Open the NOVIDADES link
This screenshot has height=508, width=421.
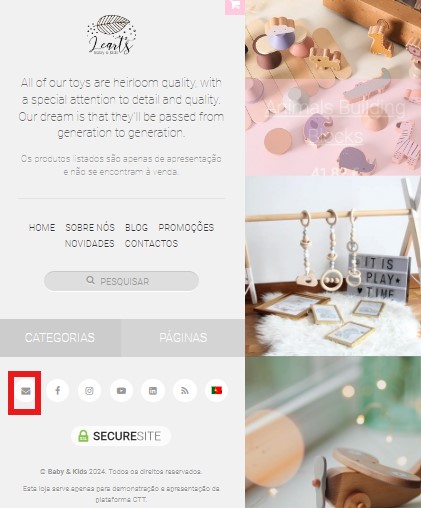tap(90, 244)
